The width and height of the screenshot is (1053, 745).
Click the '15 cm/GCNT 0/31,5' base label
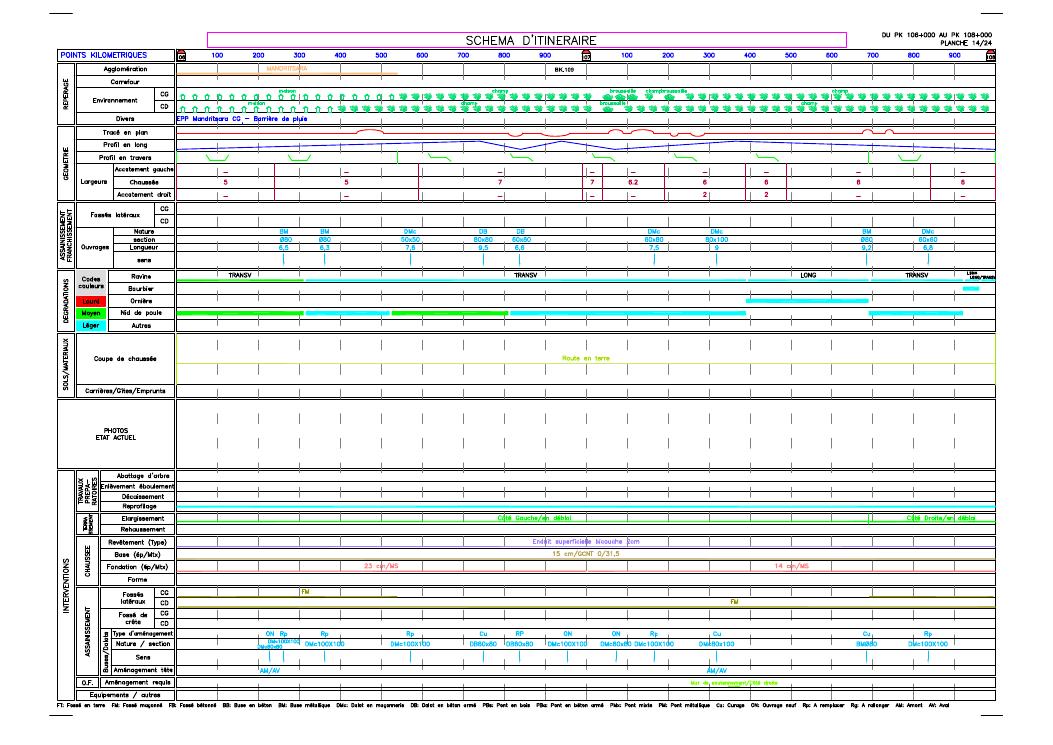(585, 553)
